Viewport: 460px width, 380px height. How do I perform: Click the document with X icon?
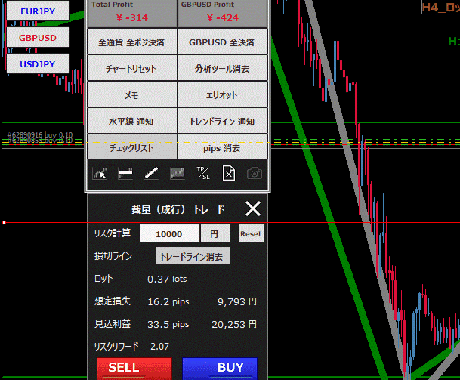click(229, 173)
